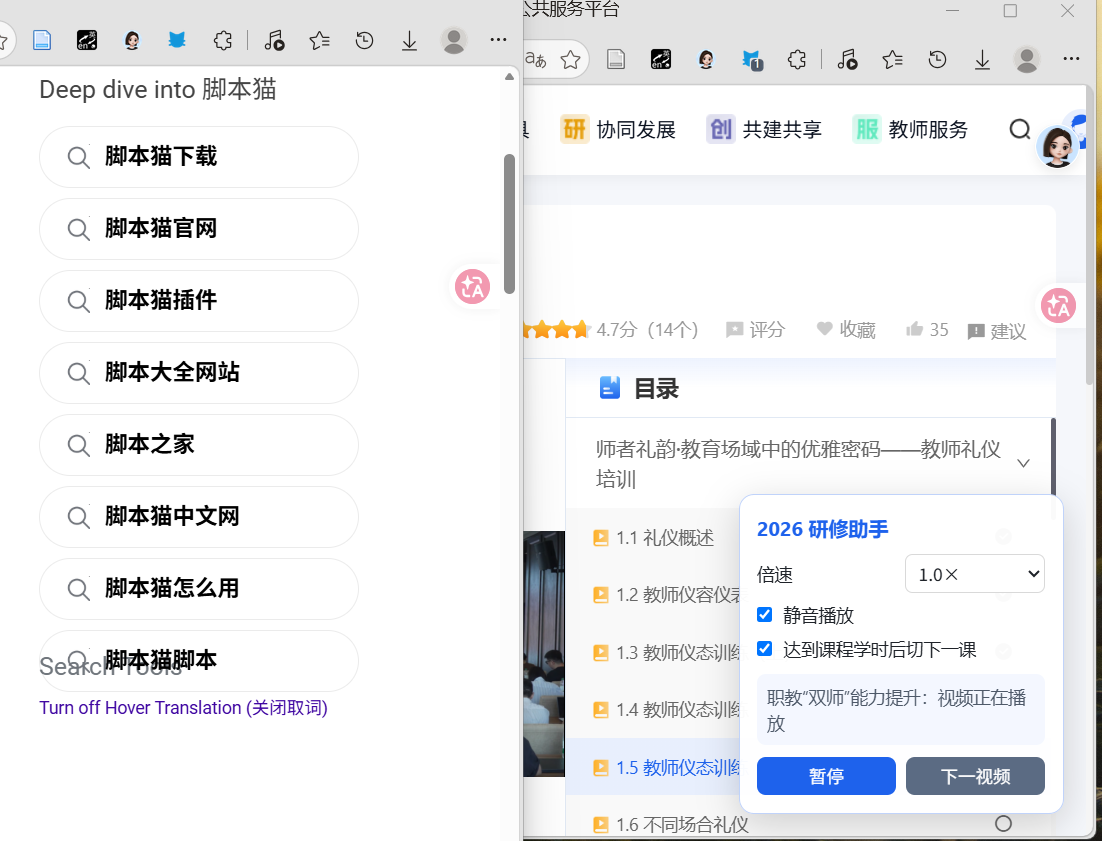Viewport: 1102px width, 841px height.
Task: Click media music control in right toolbar
Action: point(848,60)
